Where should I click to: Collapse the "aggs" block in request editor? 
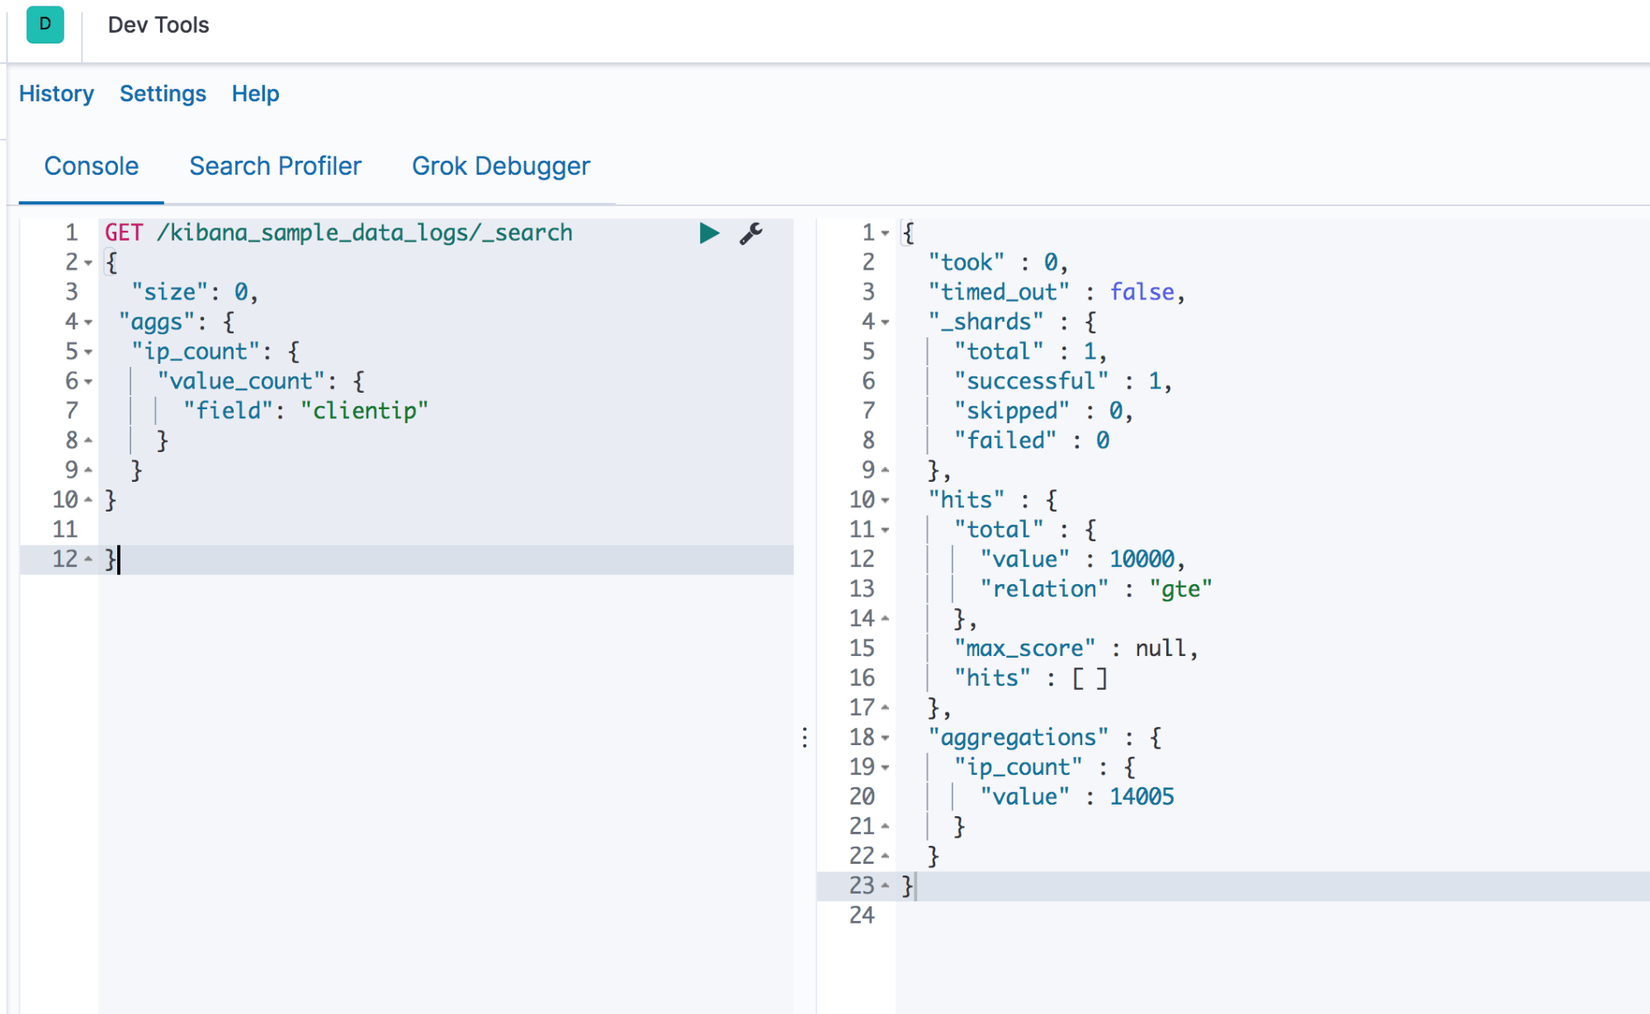(x=89, y=323)
